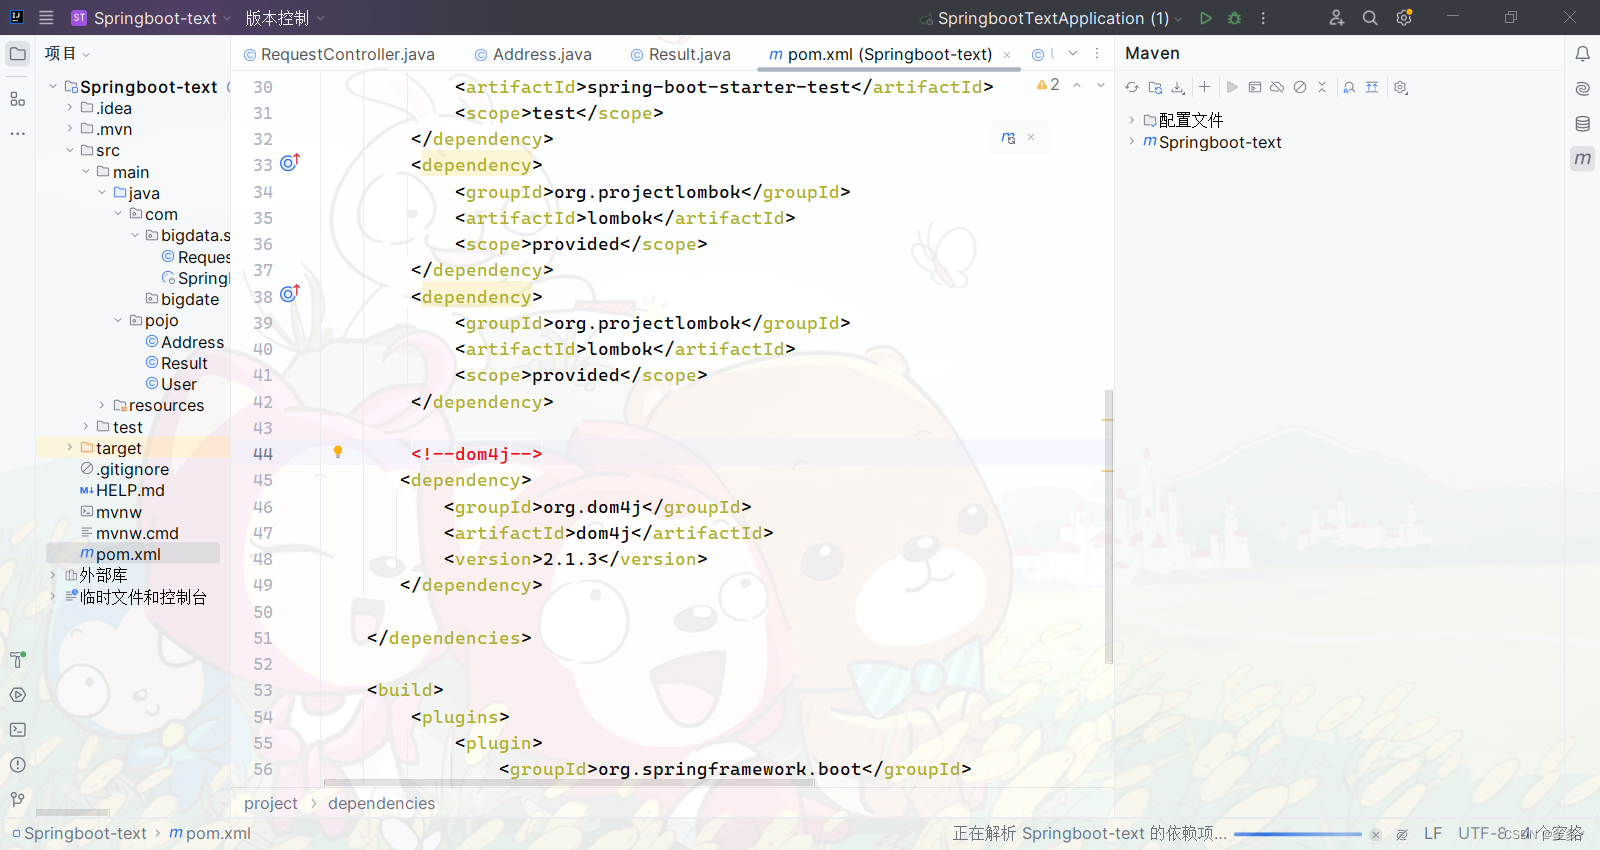Load Maven changes floating button
The width and height of the screenshot is (1600, 850).
[x=1008, y=138]
